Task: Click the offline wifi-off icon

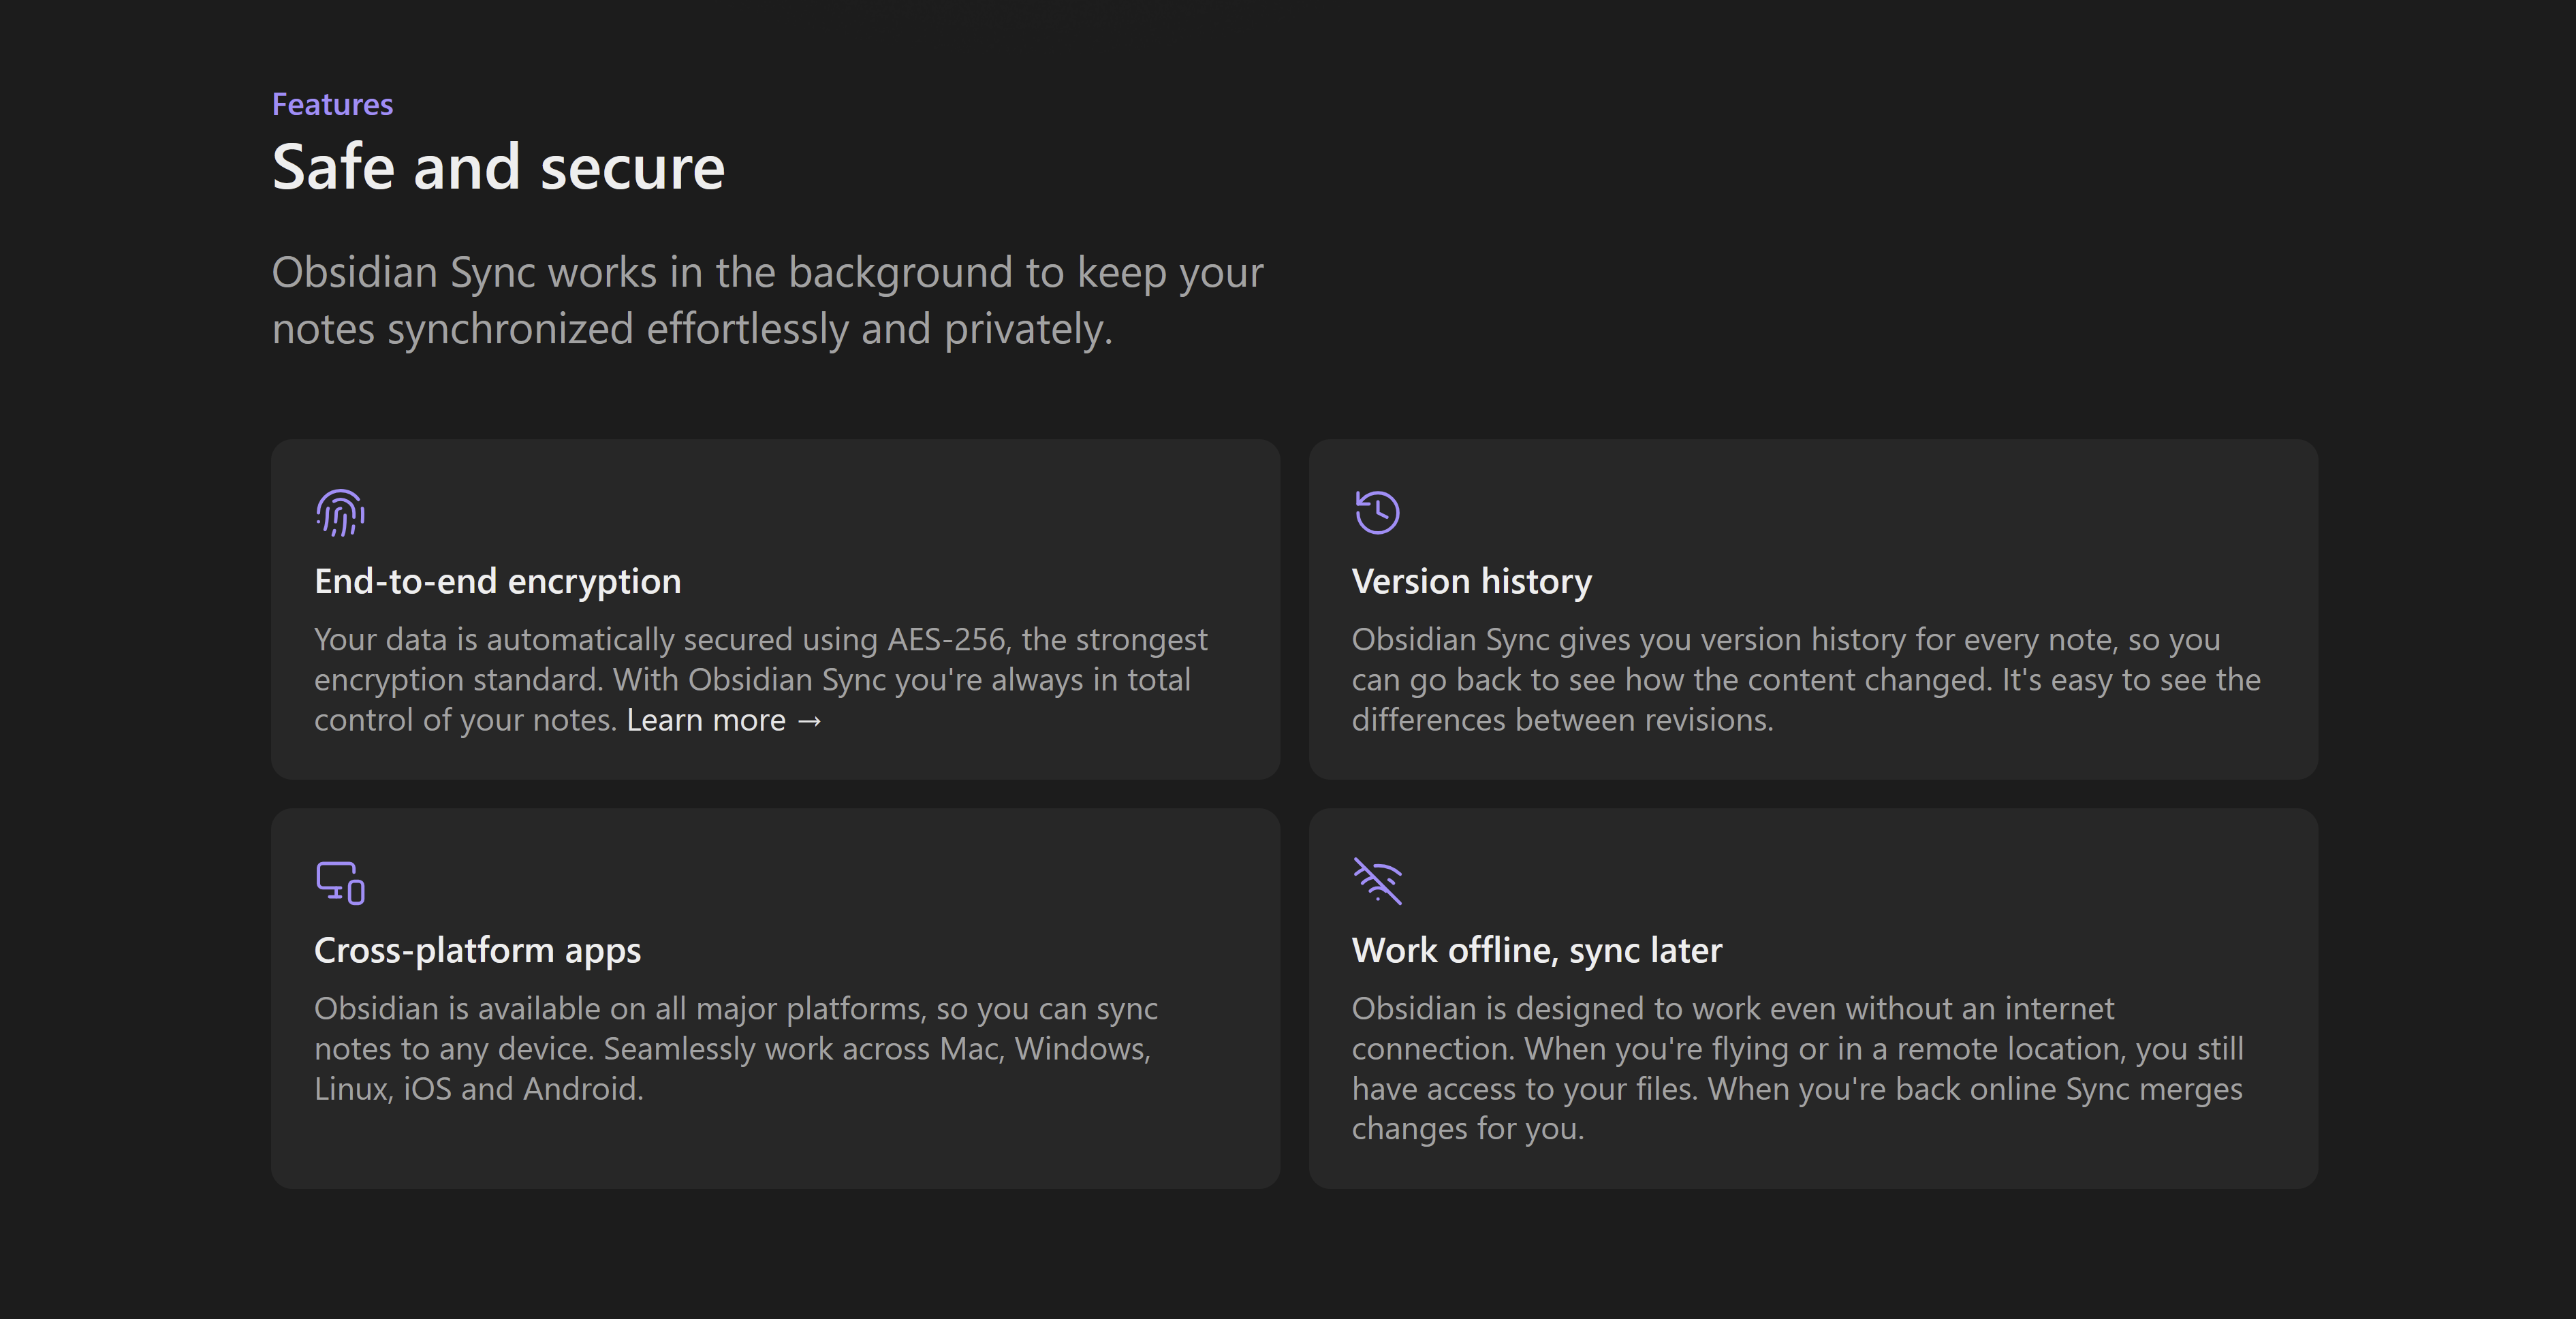Action: (1377, 881)
